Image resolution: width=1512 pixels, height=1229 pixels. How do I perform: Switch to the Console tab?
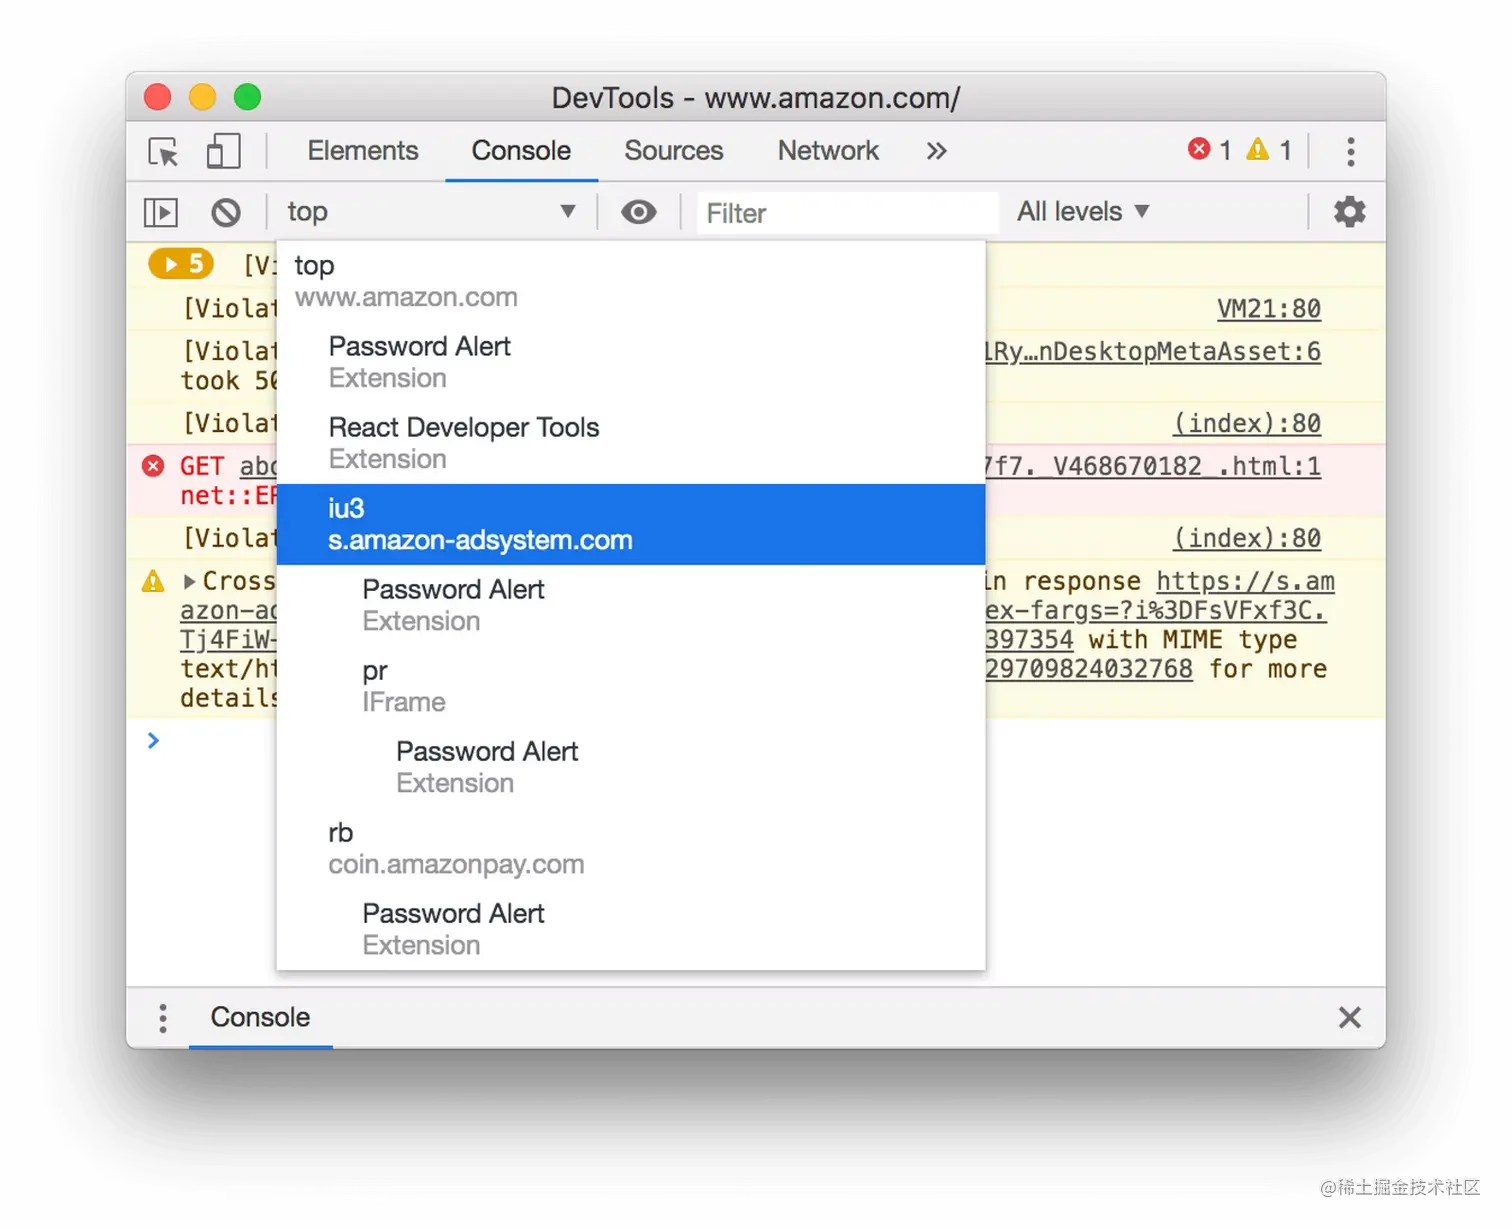pyautogui.click(x=521, y=151)
